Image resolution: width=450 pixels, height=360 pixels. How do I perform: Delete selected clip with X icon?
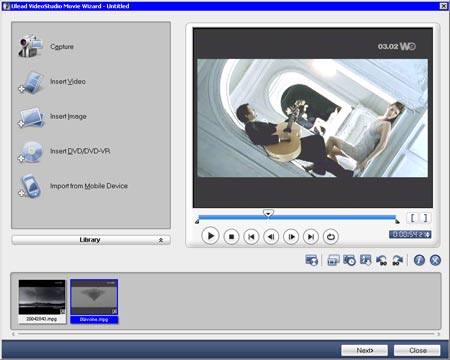tap(435, 260)
